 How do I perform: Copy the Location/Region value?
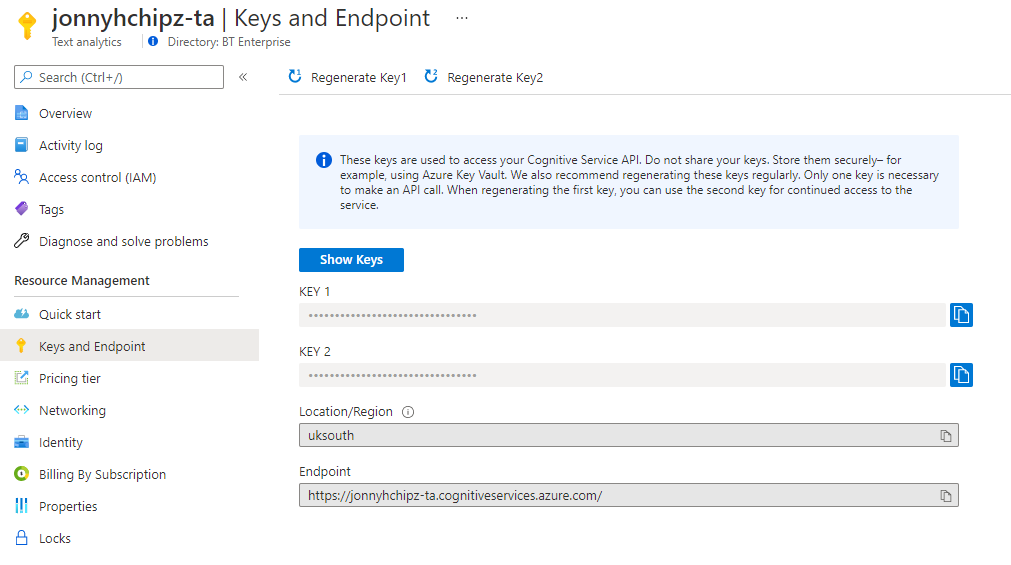pos(945,436)
